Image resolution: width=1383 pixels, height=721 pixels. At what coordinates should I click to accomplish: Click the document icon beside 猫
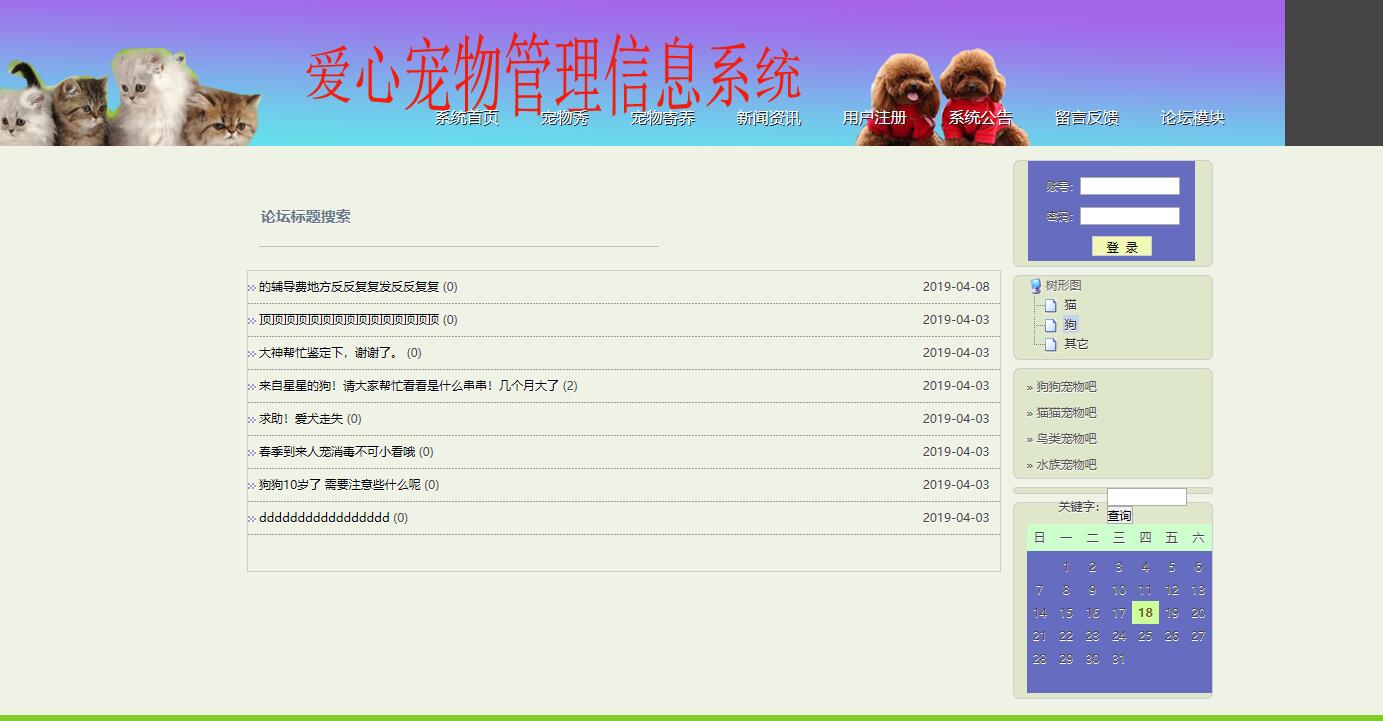pyautogui.click(x=1050, y=305)
